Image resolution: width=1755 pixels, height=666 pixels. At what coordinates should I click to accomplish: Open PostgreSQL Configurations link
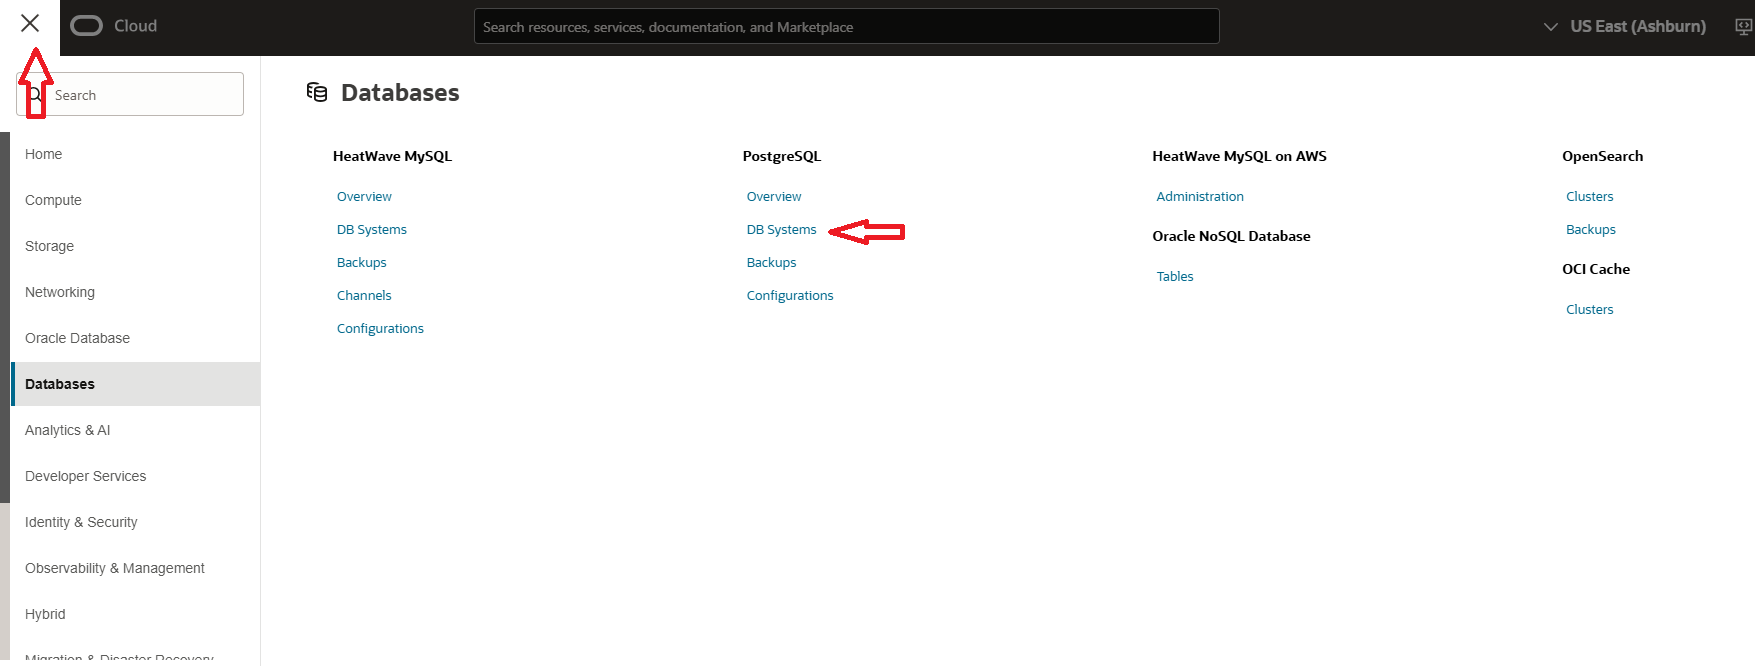click(x=790, y=296)
